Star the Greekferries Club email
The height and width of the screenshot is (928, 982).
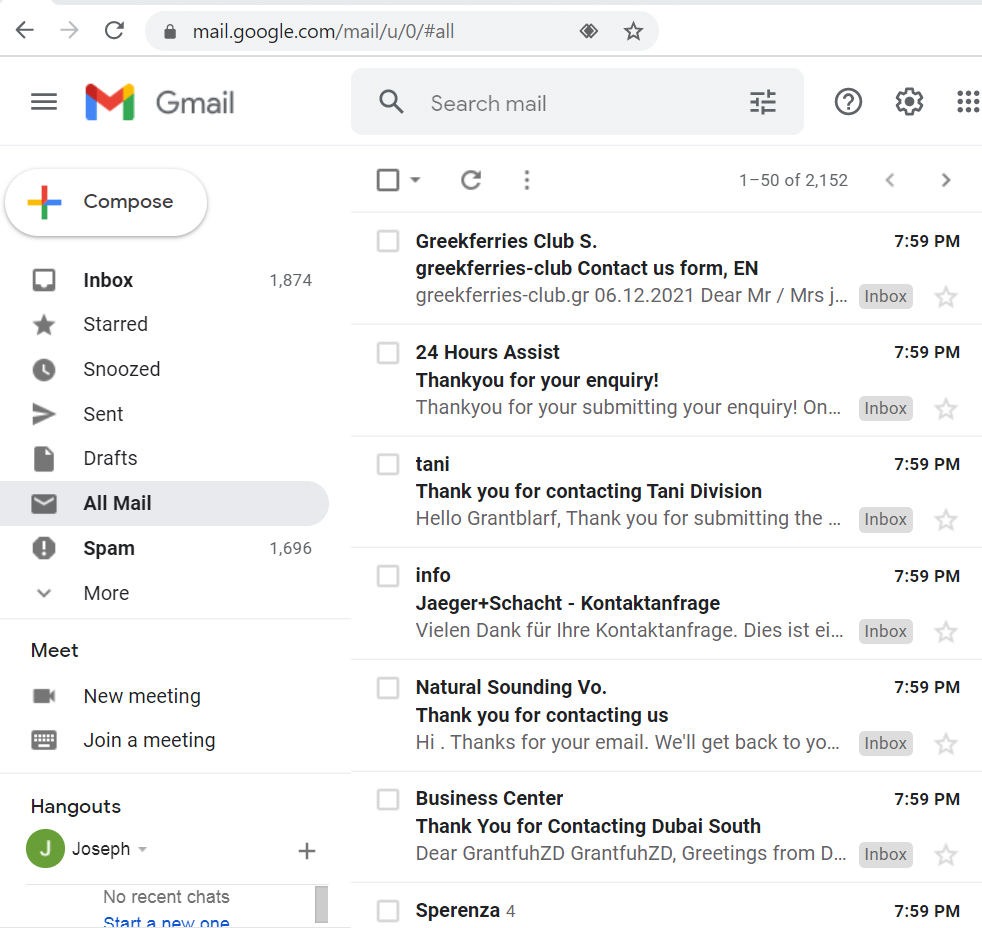click(945, 297)
